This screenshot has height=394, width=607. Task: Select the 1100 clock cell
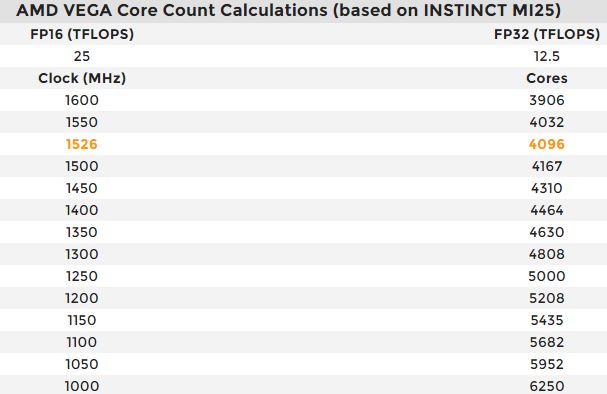point(82,342)
